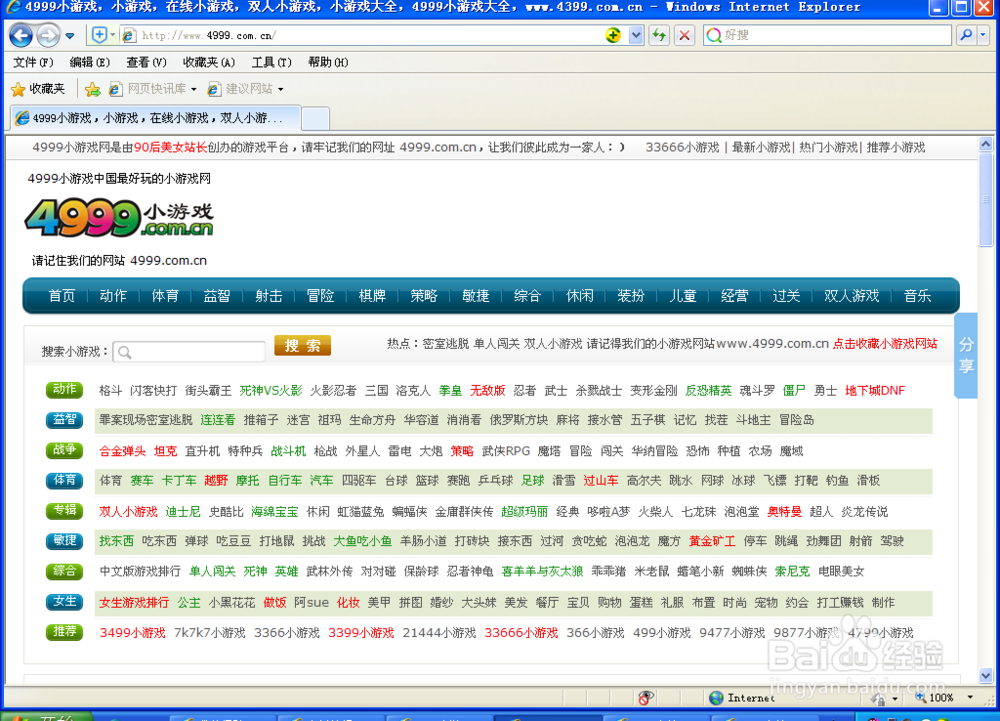Screen dimensions: 1000x721
Task: Click the red Stop loading icon
Action: coord(684,35)
